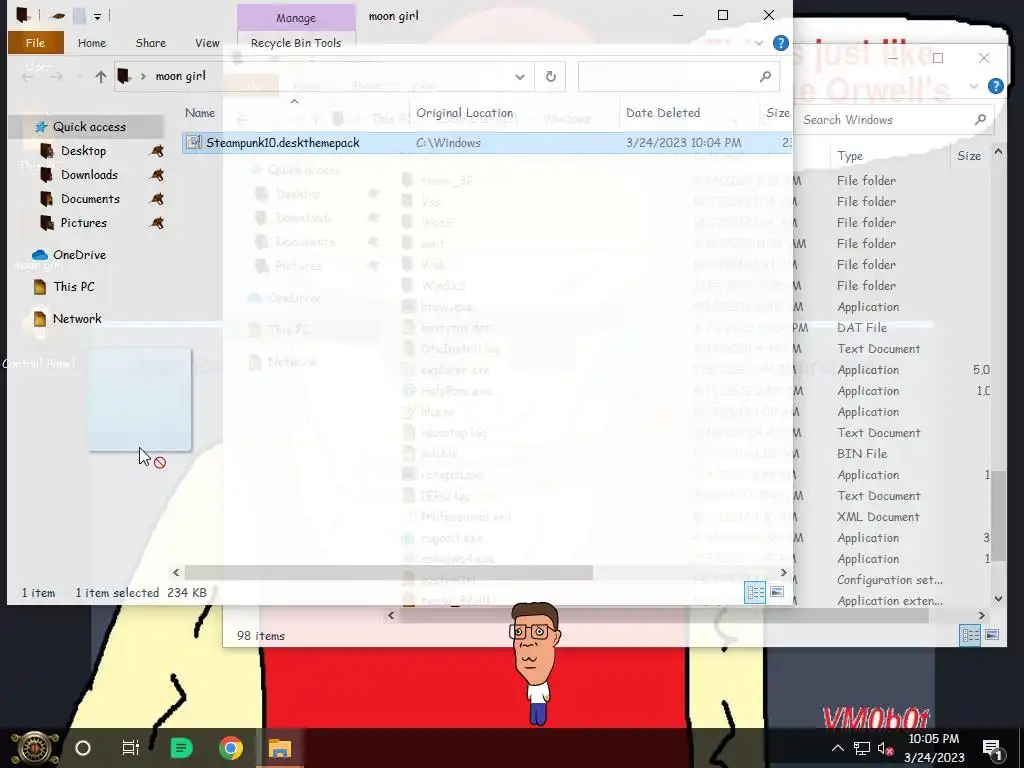The width and height of the screenshot is (1024, 768).
Task: Sort by Date Deleted column header
Action: pyautogui.click(x=663, y=113)
